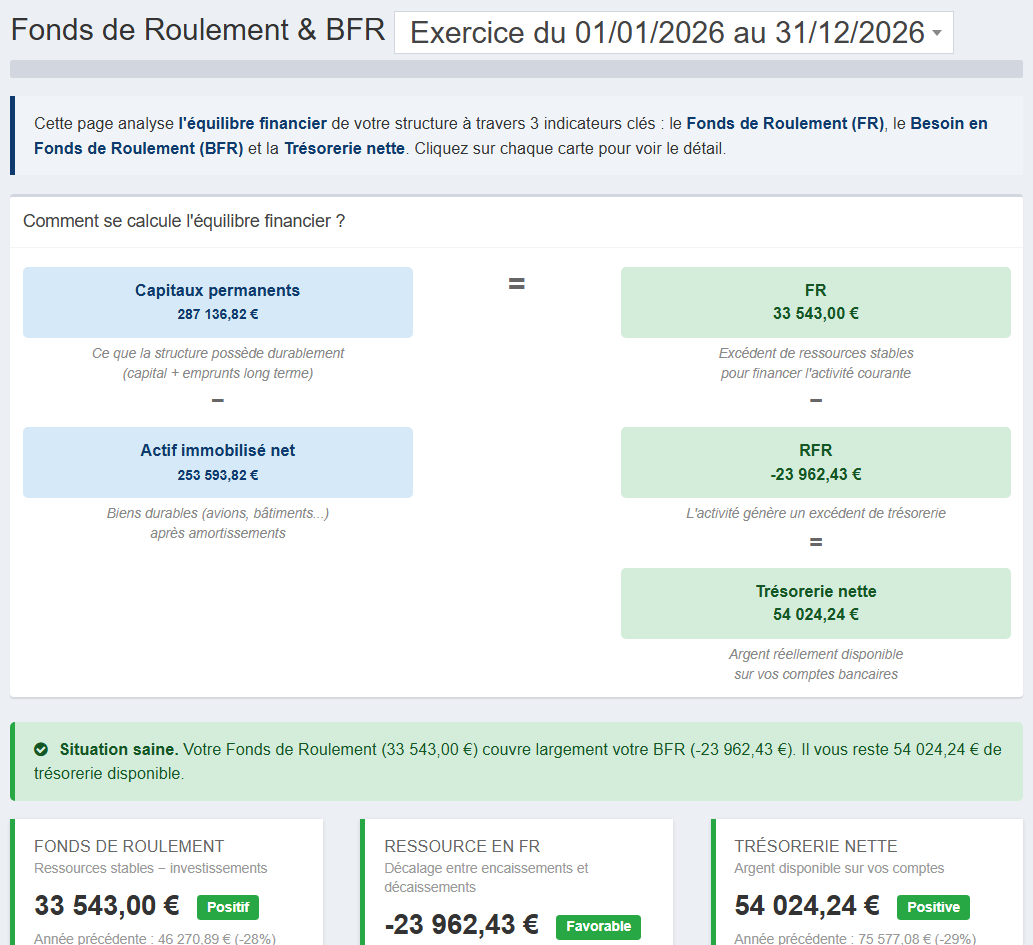Viewport: 1033px width, 945px height.
Task: Click 'Ressources stables – investissements' subtitle
Action: [151, 869]
